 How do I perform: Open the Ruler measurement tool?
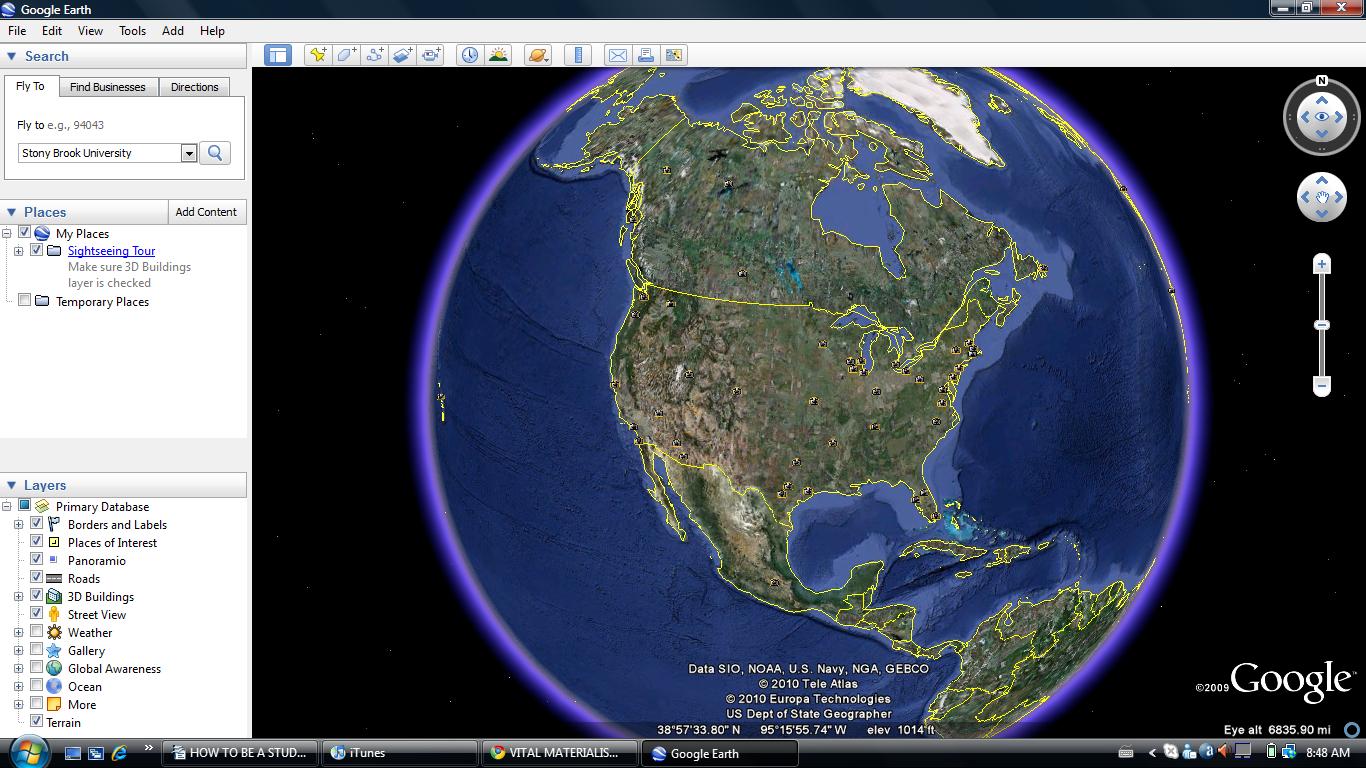pyautogui.click(x=577, y=55)
